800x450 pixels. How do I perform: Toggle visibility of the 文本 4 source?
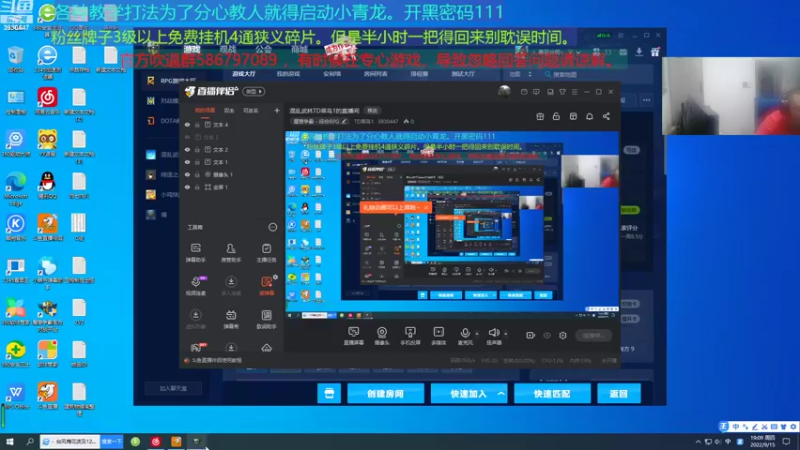click(x=187, y=124)
